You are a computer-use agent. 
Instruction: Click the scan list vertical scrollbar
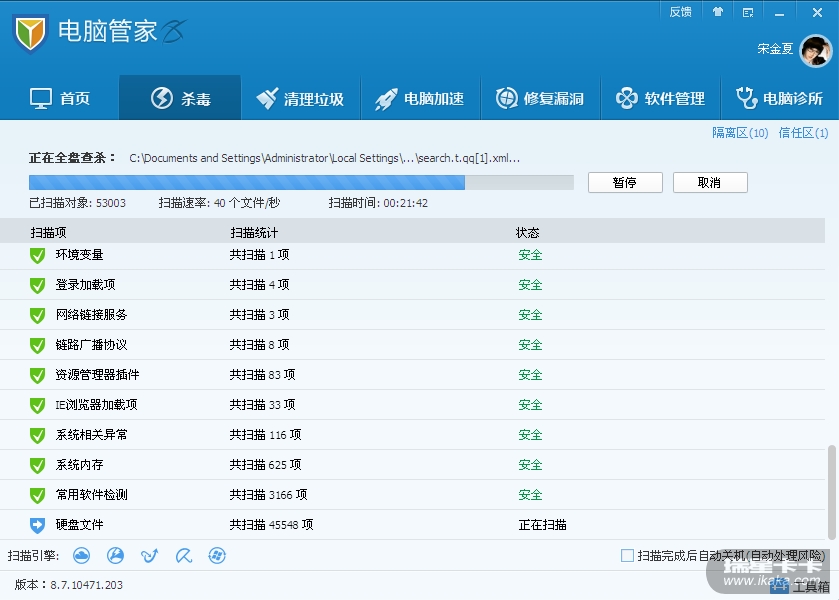click(x=832, y=490)
